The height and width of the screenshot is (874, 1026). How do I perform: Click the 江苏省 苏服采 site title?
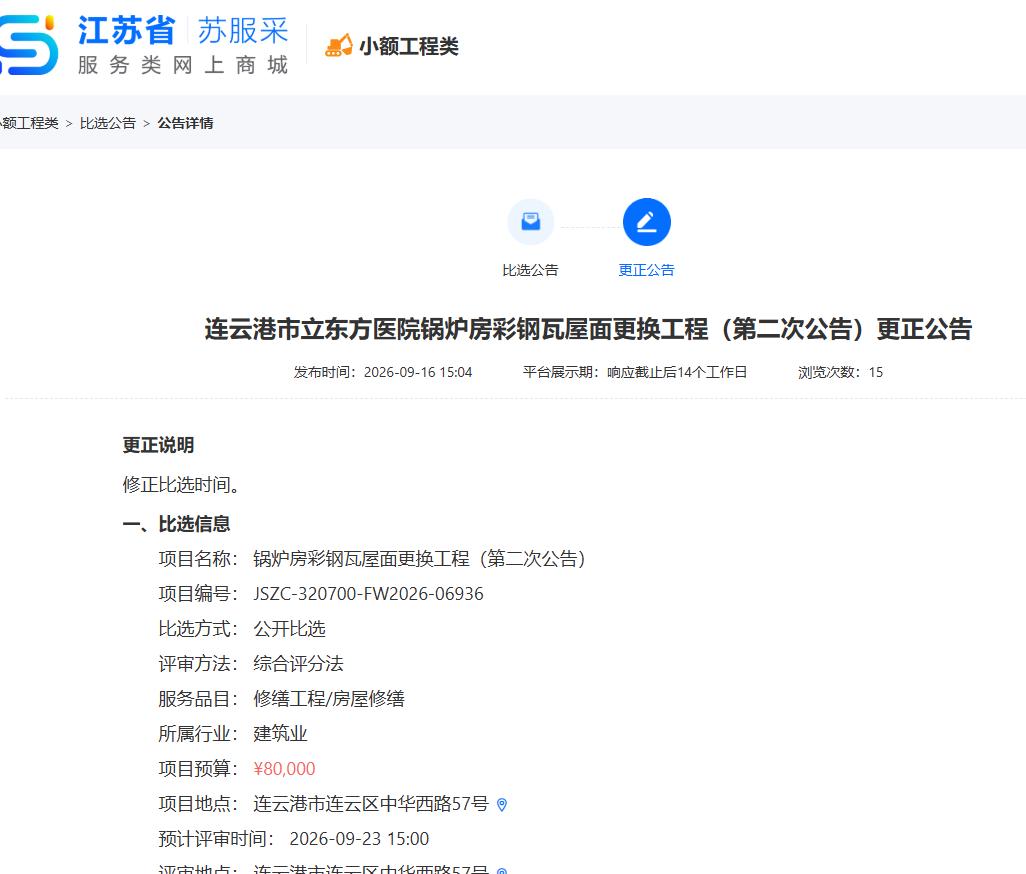click(x=183, y=31)
